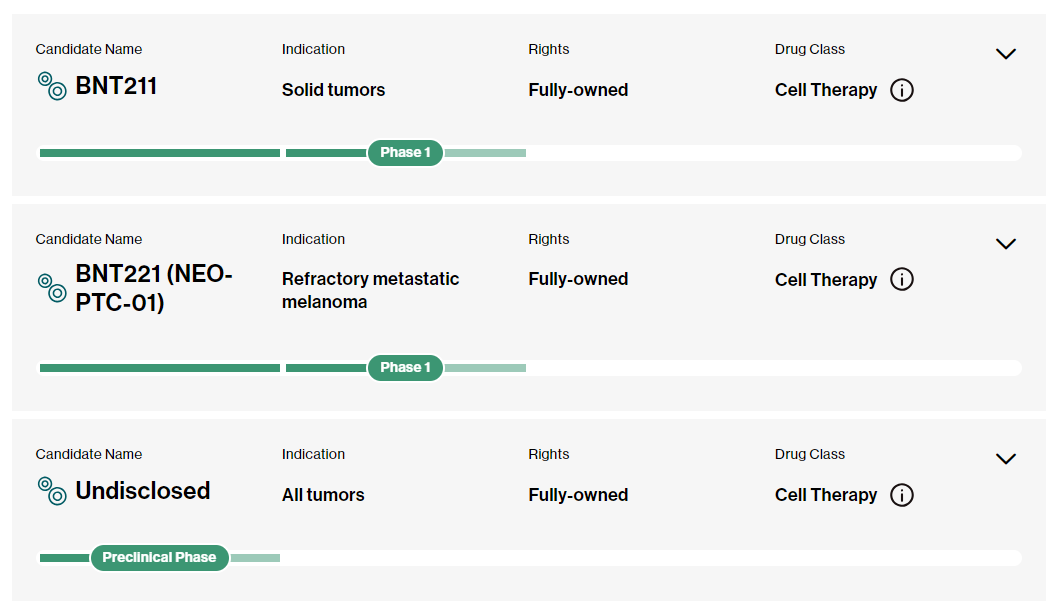Click the Undisclosed candidate name
The height and width of the screenshot is (614, 1060).
[x=142, y=491]
